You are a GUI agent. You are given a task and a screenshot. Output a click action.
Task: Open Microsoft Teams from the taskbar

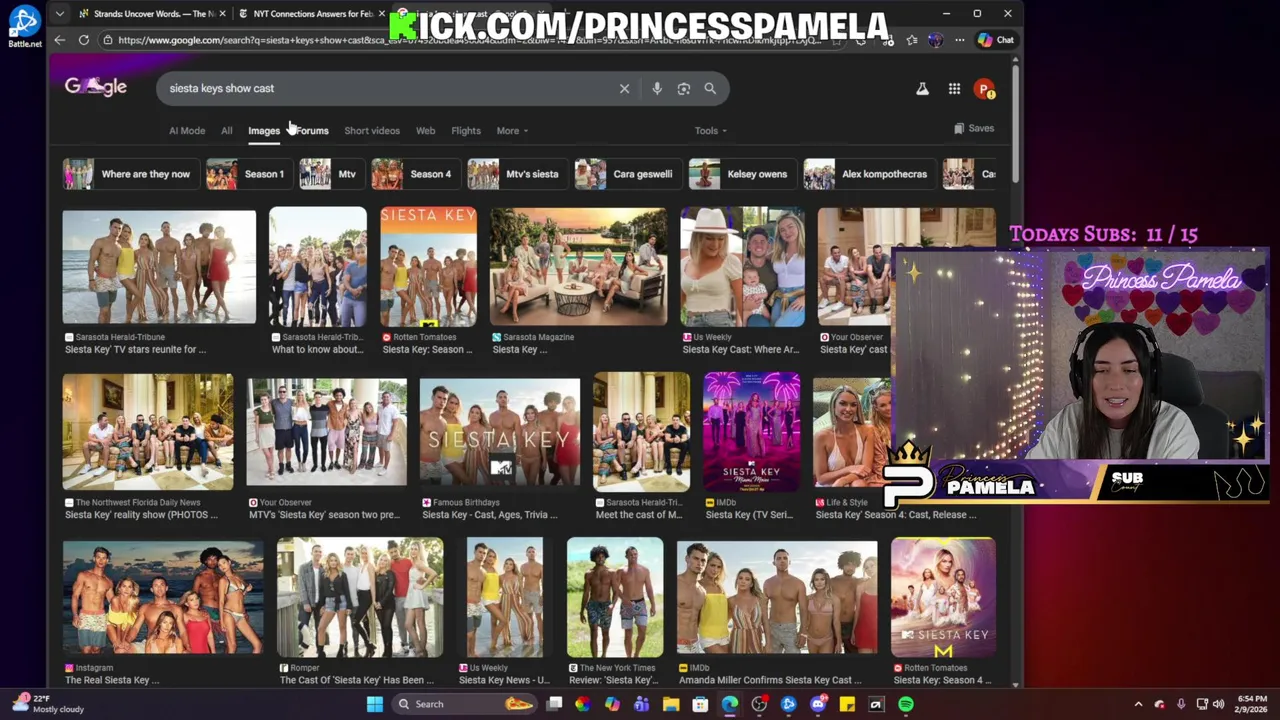pyautogui.click(x=642, y=704)
